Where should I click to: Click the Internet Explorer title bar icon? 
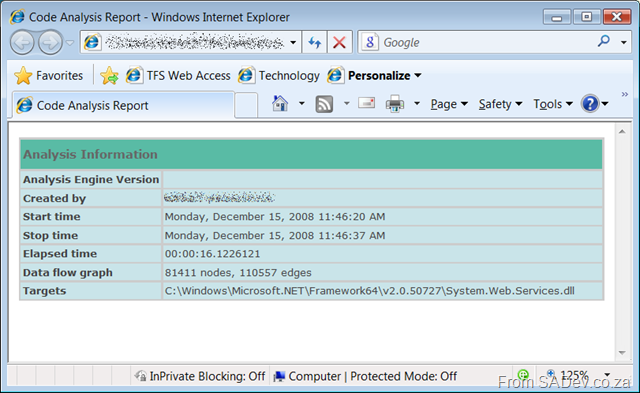click(17, 17)
